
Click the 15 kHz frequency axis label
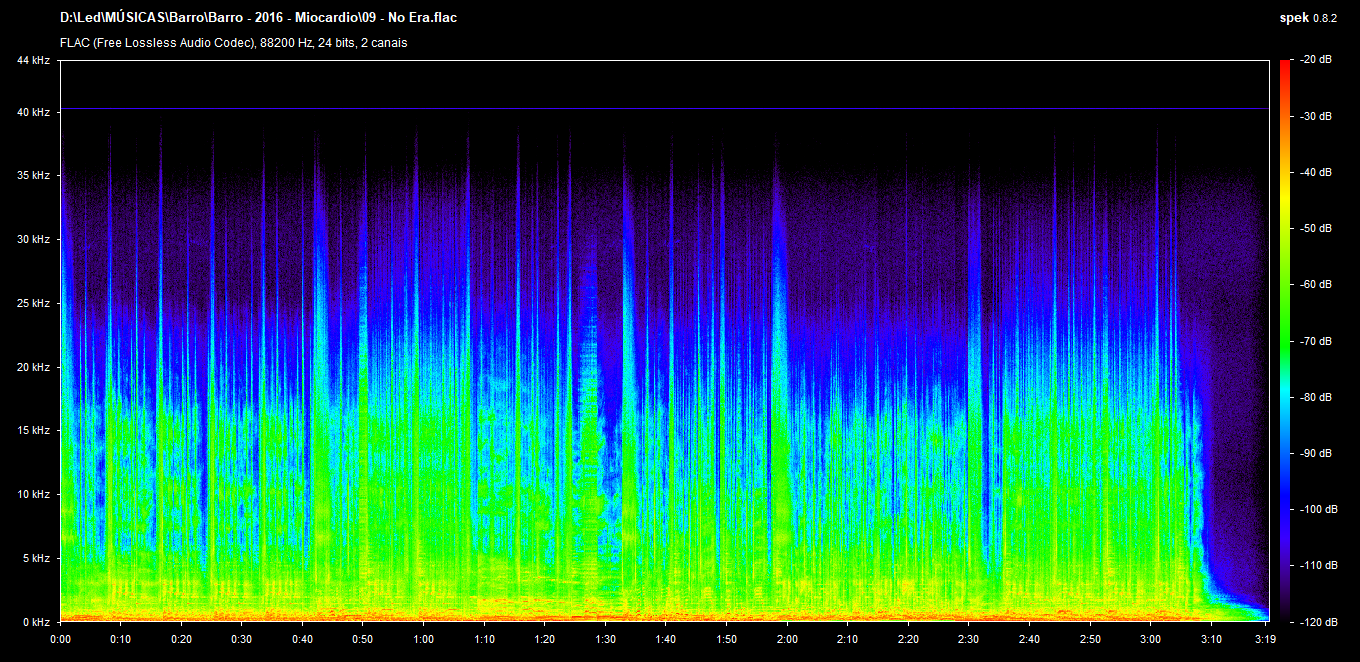click(x=33, y=431)
